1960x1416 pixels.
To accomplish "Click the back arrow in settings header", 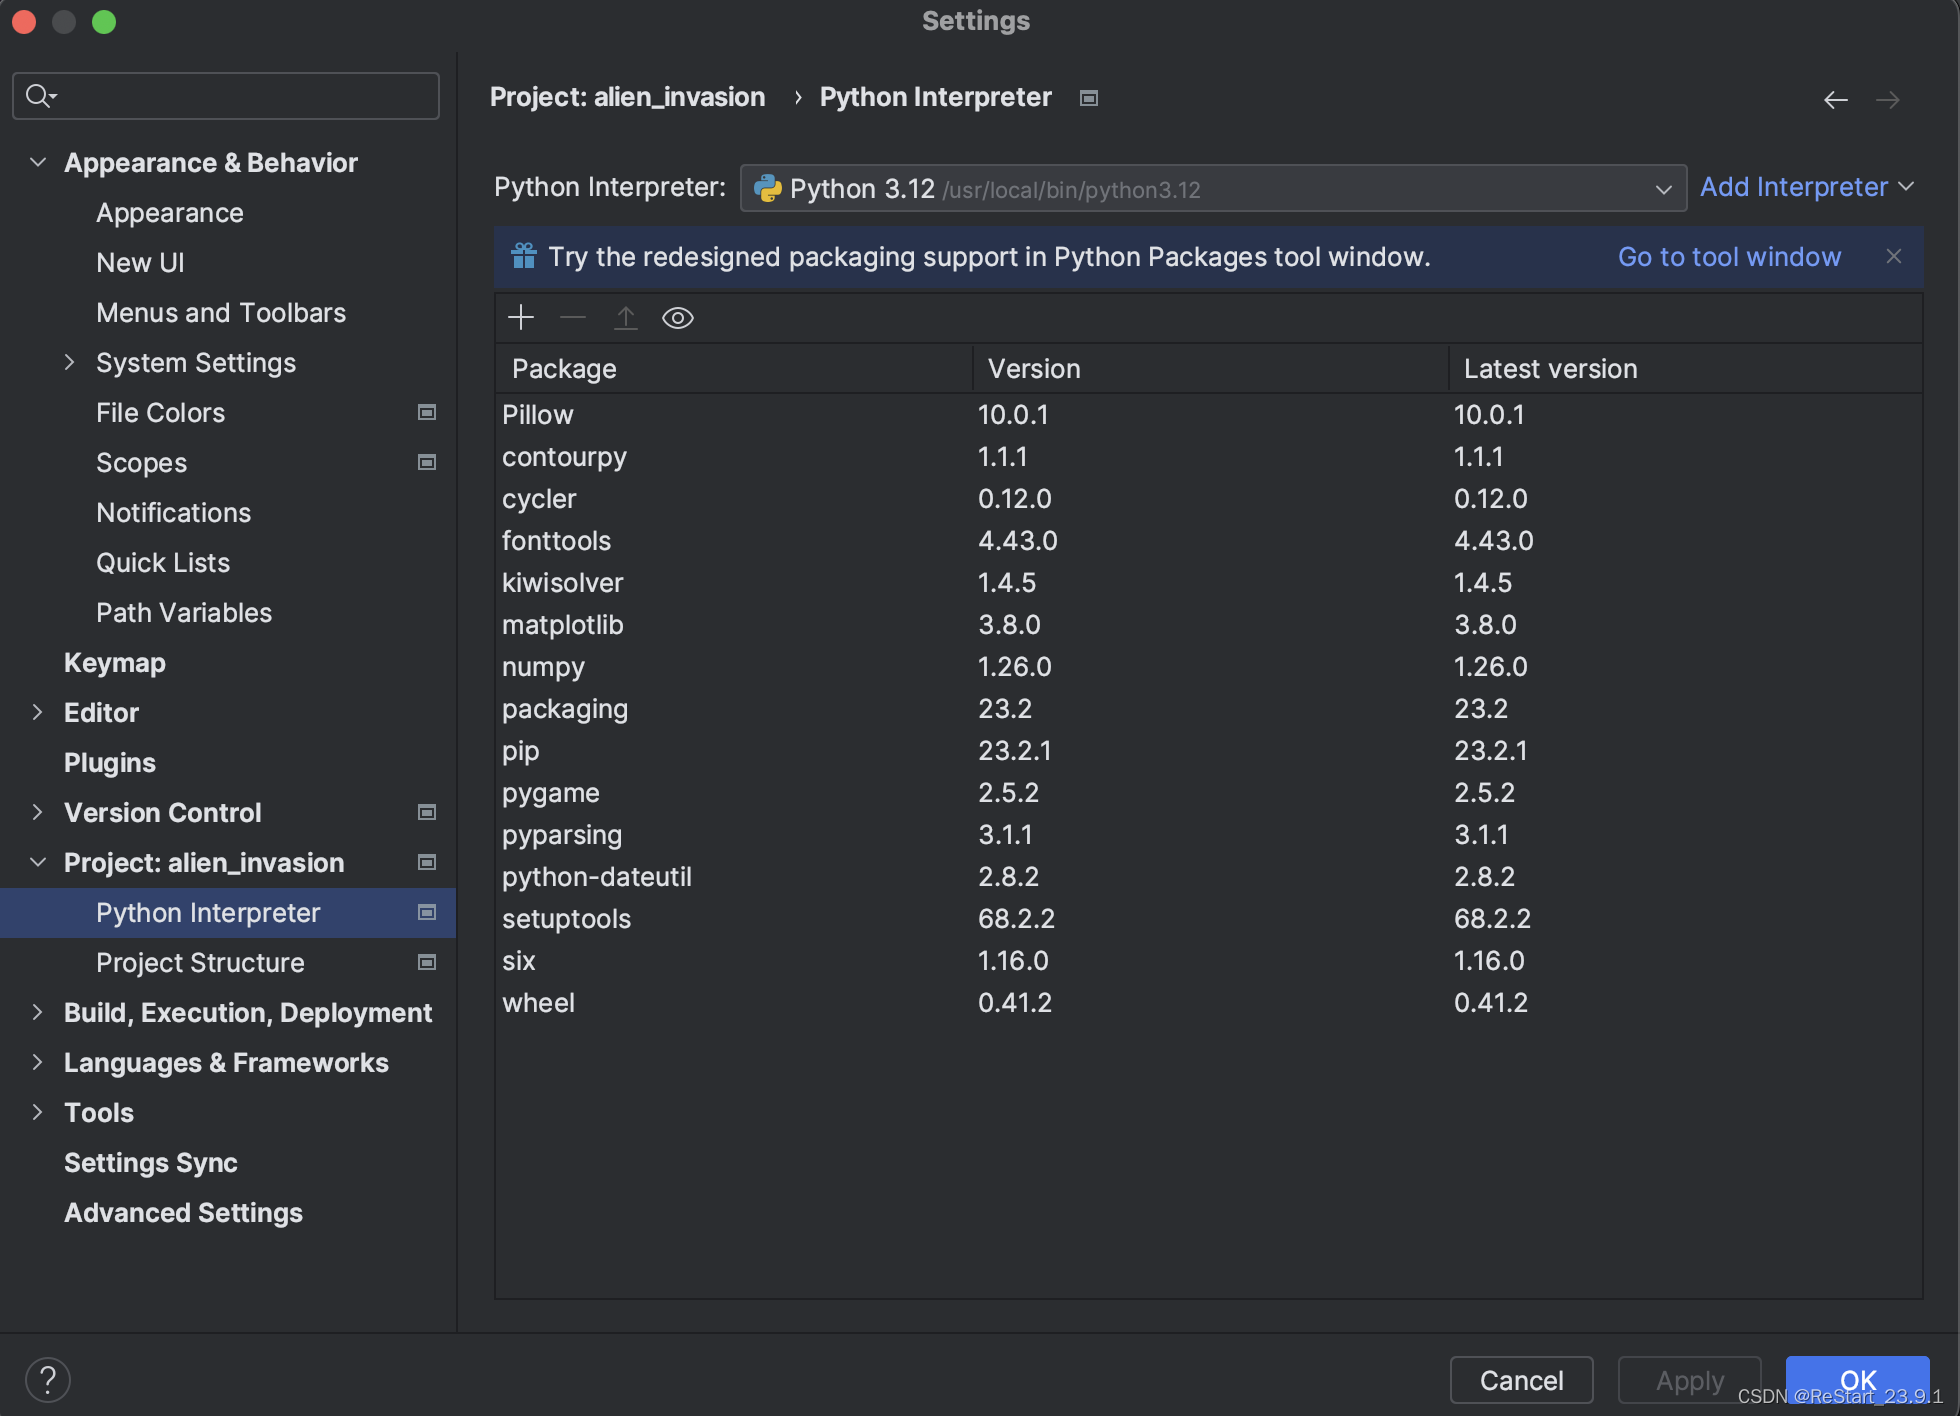I will click(1835, 100).
